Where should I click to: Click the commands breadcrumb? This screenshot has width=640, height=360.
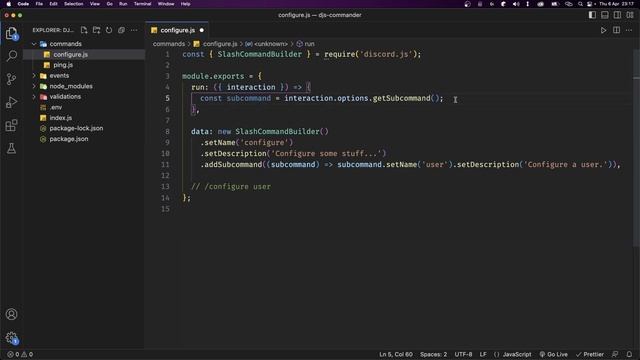pos(169,44)
